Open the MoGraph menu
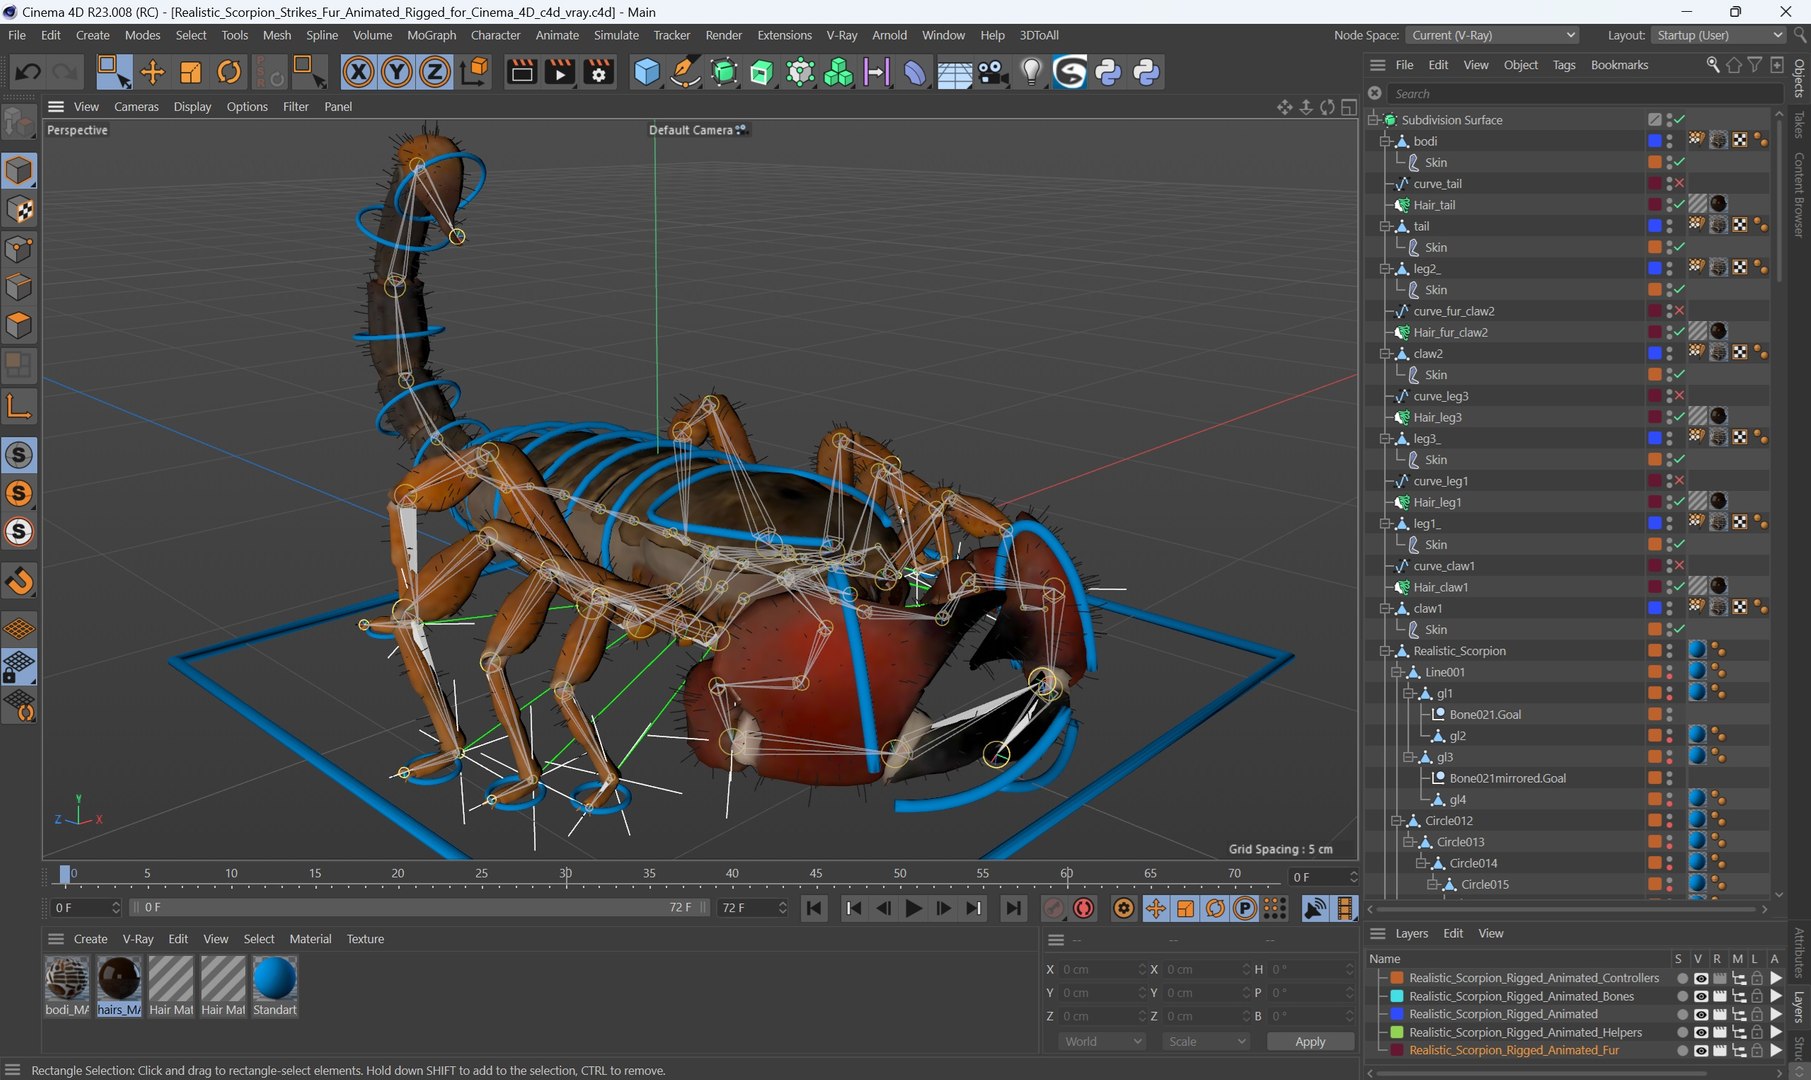1811x1080 pixels. pyautogui.click(x=431, y=35)
